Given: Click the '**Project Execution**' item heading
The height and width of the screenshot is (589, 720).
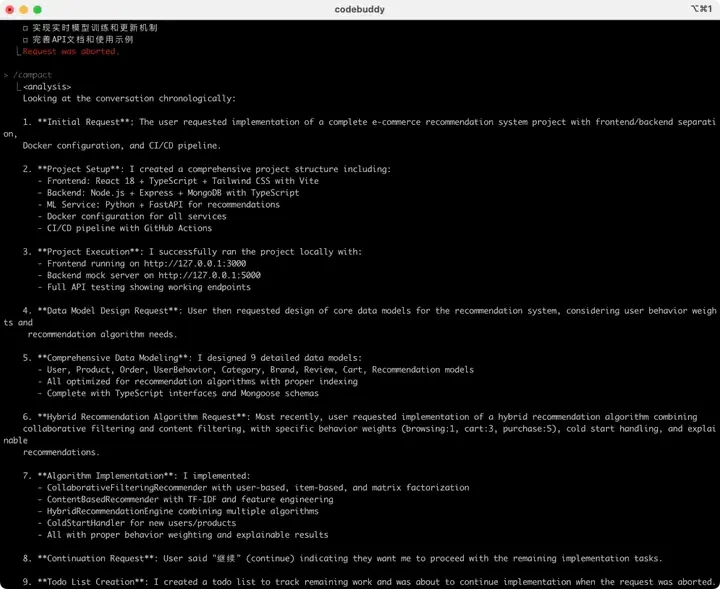Looking at the screenshot, I should 90,252.
